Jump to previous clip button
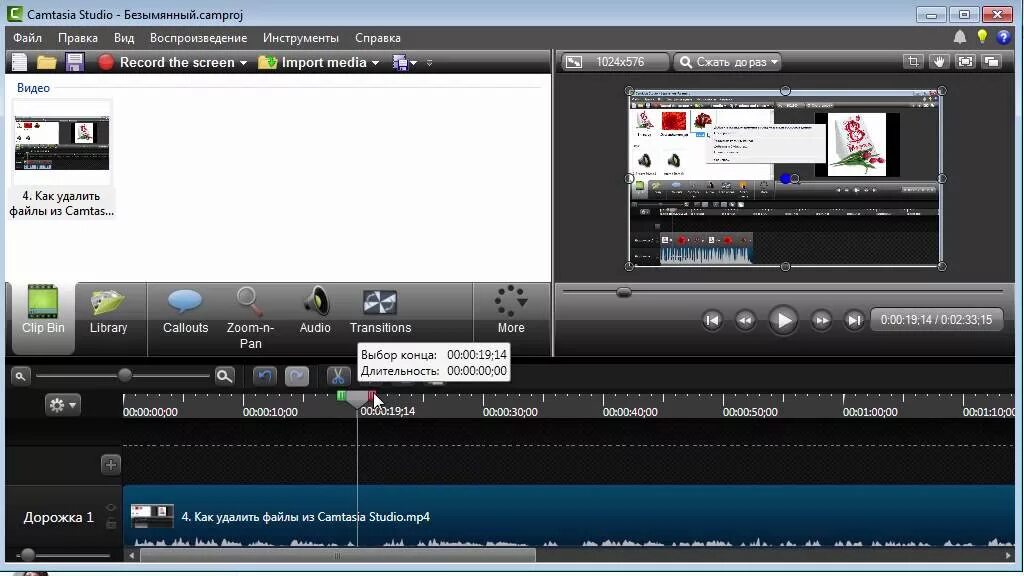 (x=712, y=320)
